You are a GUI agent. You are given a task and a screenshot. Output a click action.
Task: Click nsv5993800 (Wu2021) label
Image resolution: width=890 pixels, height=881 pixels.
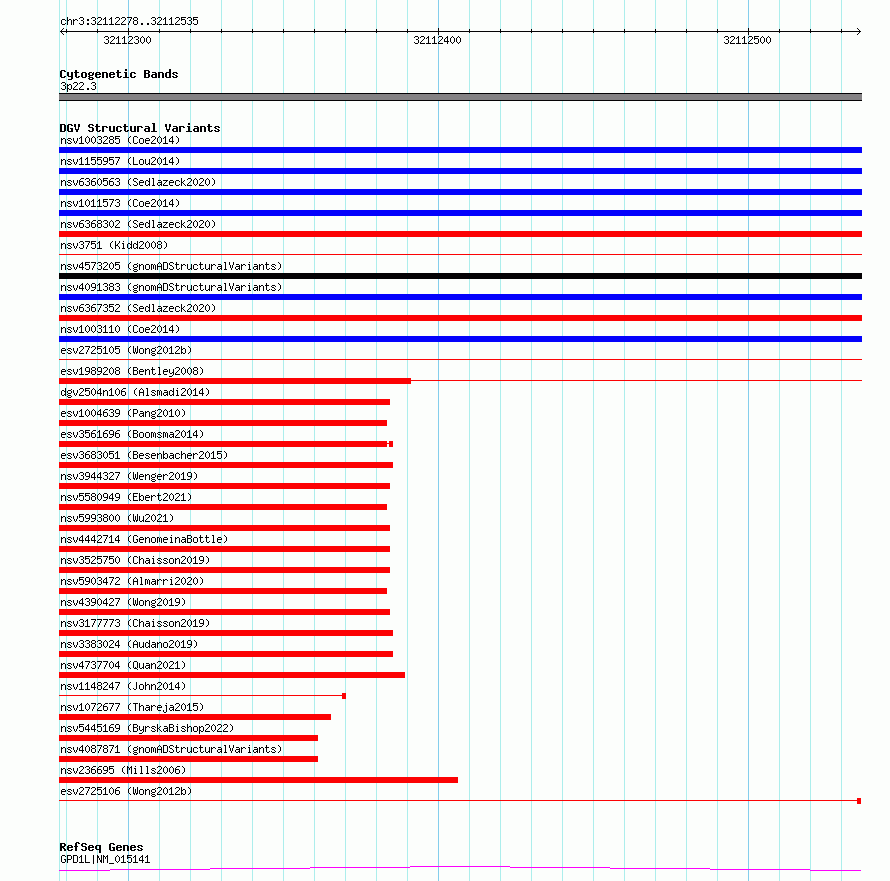117,518
